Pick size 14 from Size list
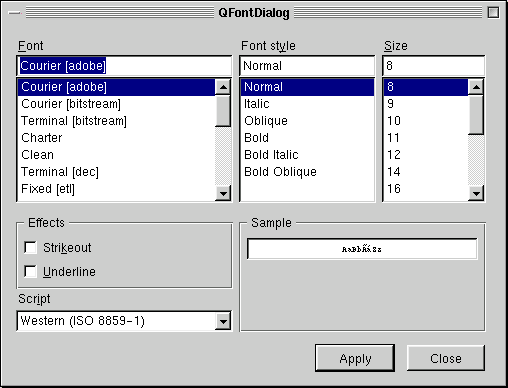Image resolution: width=508 pixels, height=388 pixels. pyautogui.click(x=426, y=172)
